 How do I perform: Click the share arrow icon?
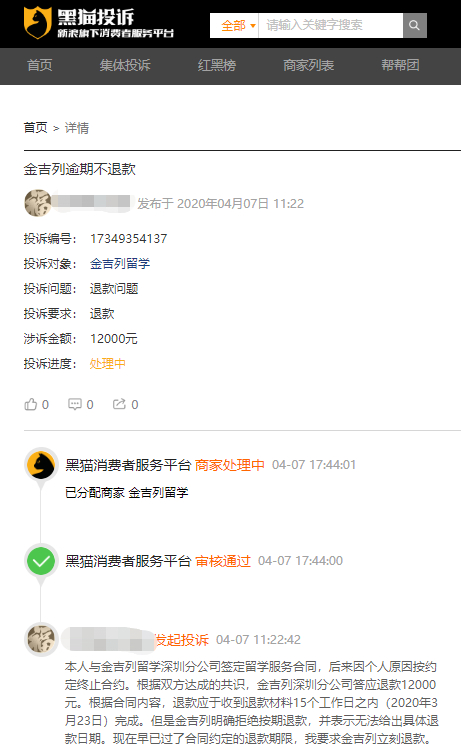[x=119, y=404]
